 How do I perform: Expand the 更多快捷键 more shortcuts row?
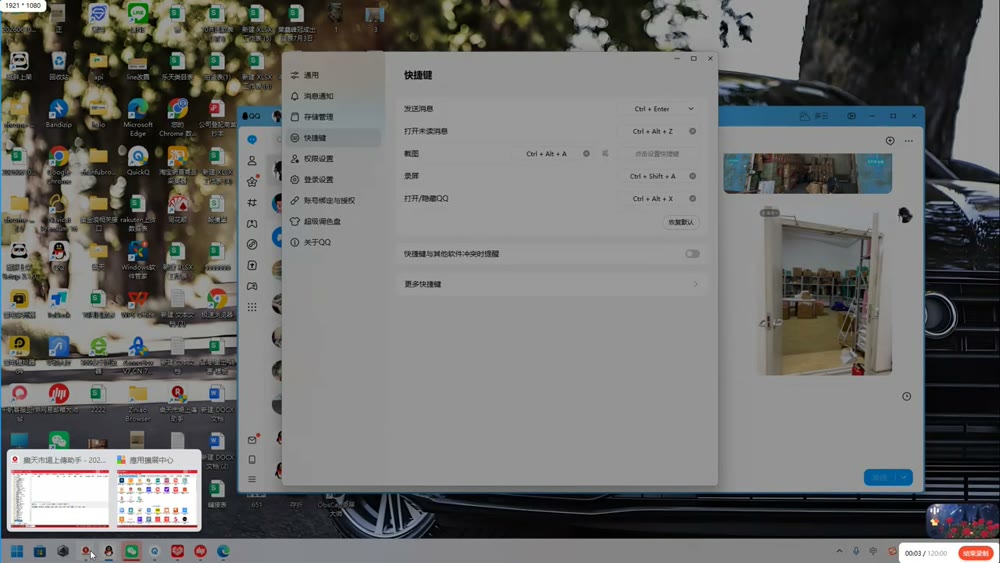click(550, 284)
